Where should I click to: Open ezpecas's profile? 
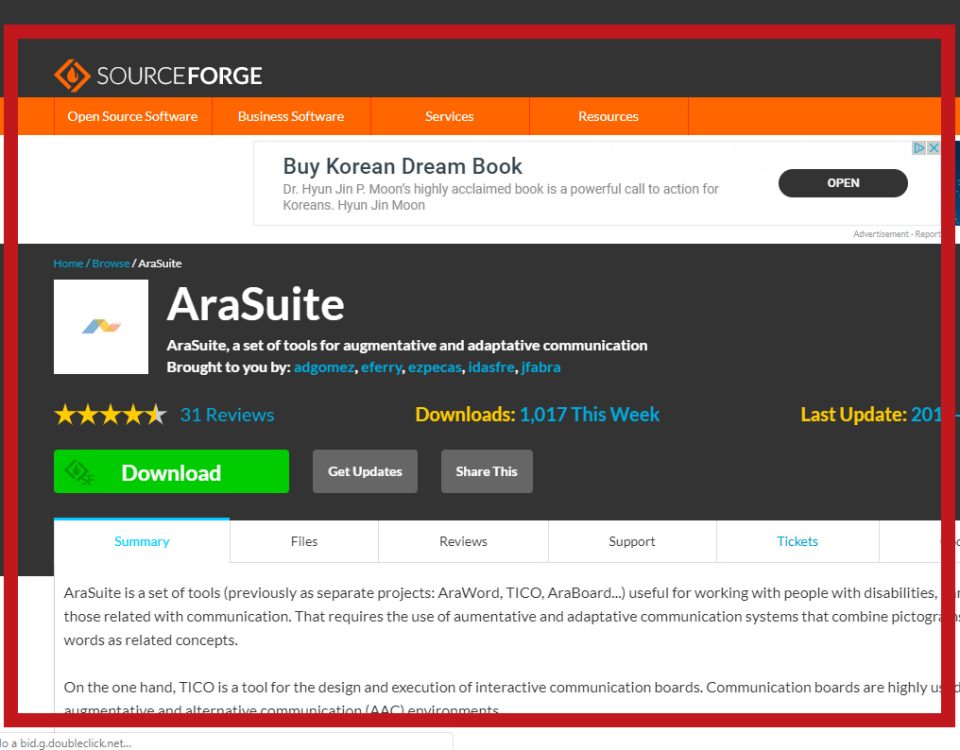point(435,367)
